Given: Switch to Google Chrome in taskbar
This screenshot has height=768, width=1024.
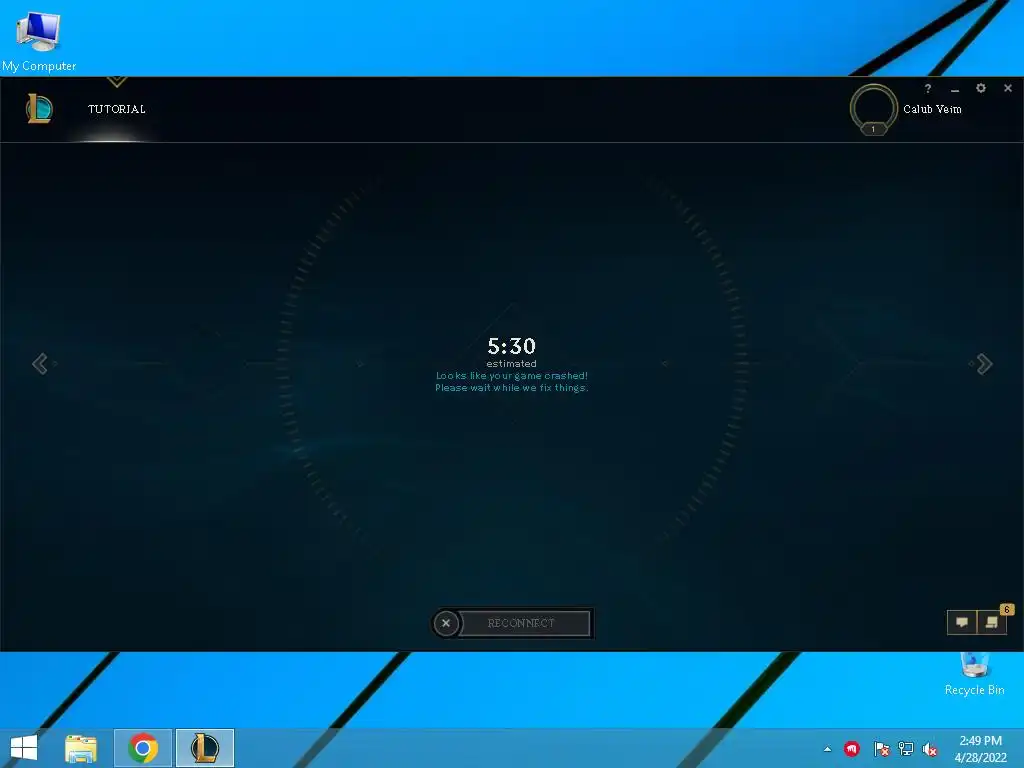Looking at the screenshot, I should coord(143,748).
